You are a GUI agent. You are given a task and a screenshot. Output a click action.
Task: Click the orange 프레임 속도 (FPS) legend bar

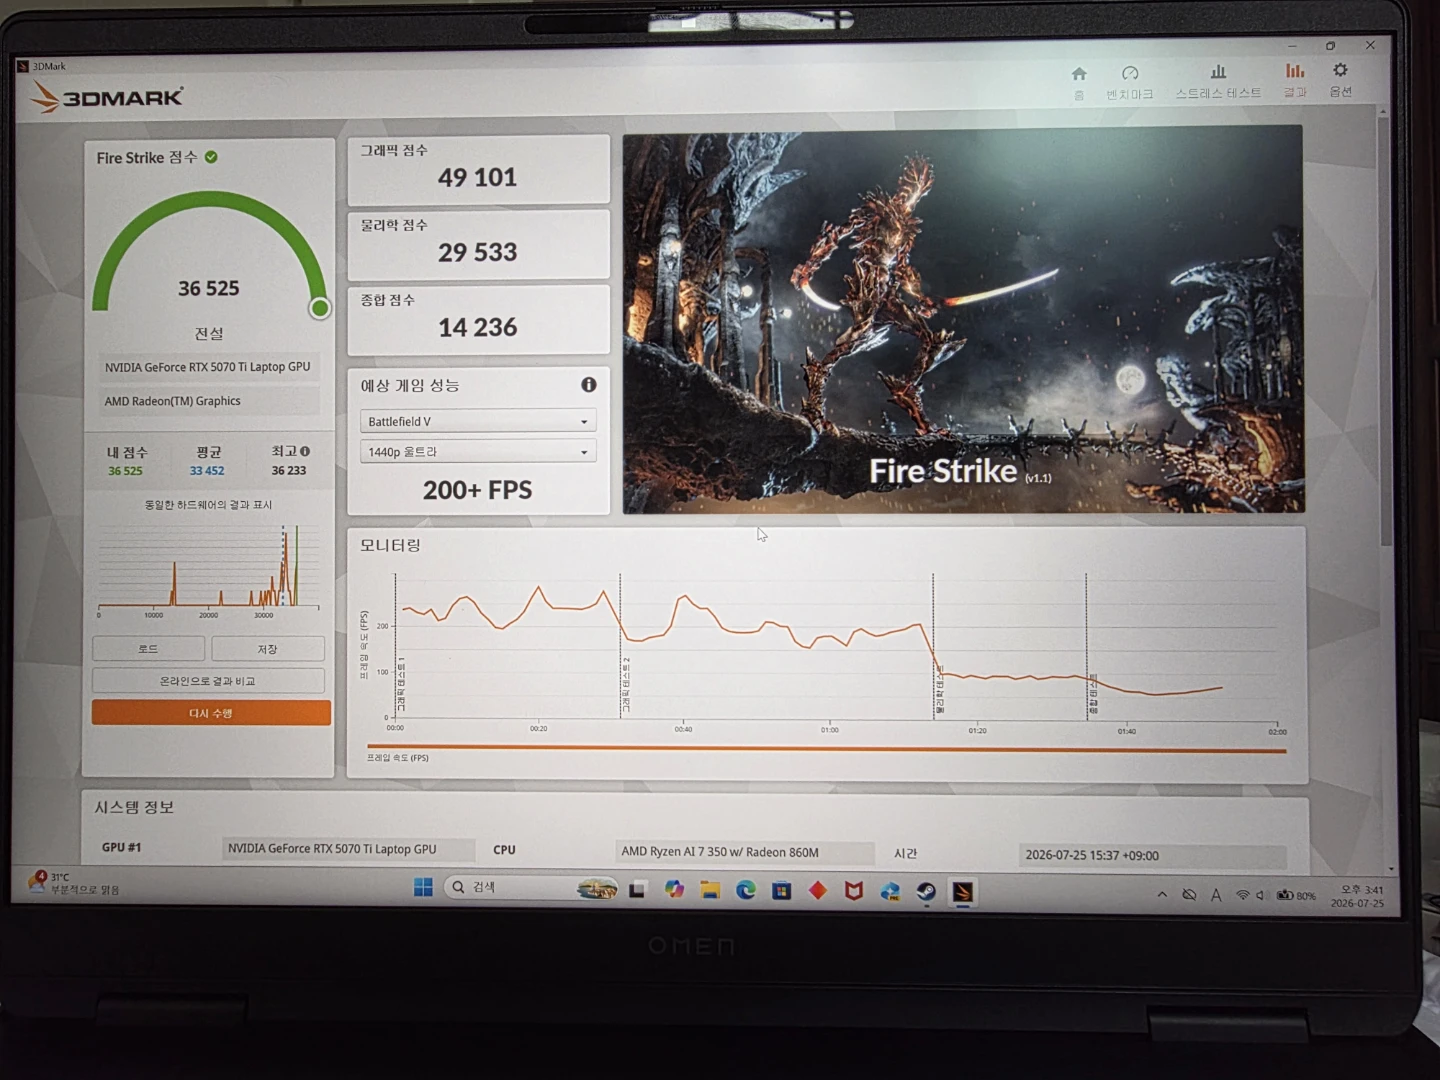coord(826,748)
